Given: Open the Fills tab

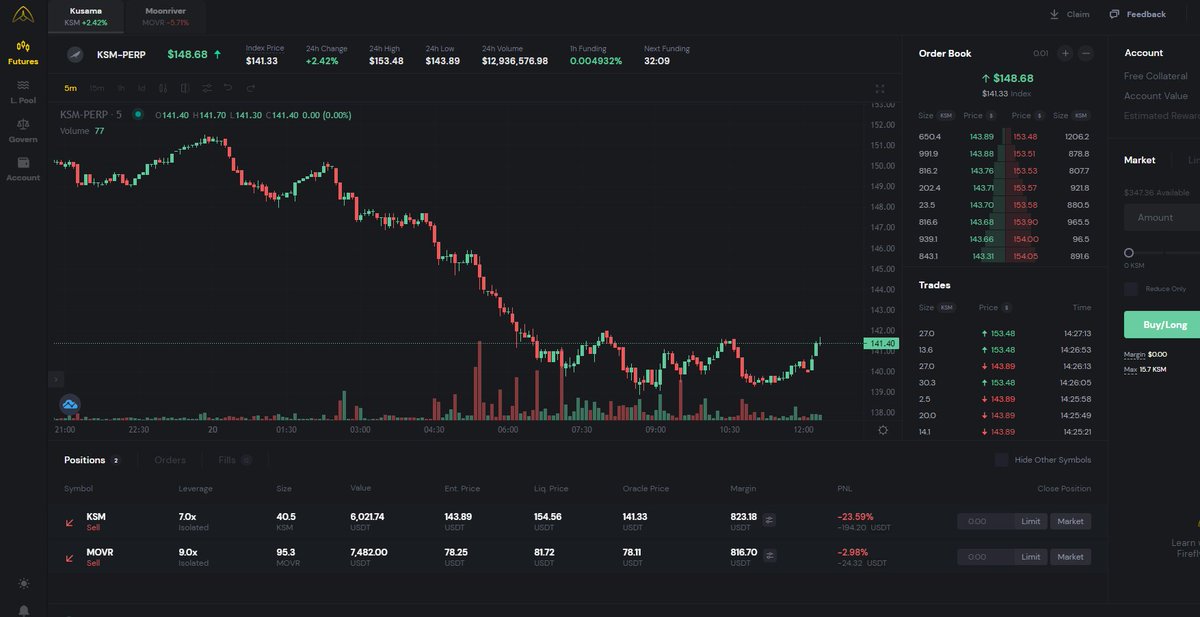Looking at the screenshot, I should pos(234,460).
